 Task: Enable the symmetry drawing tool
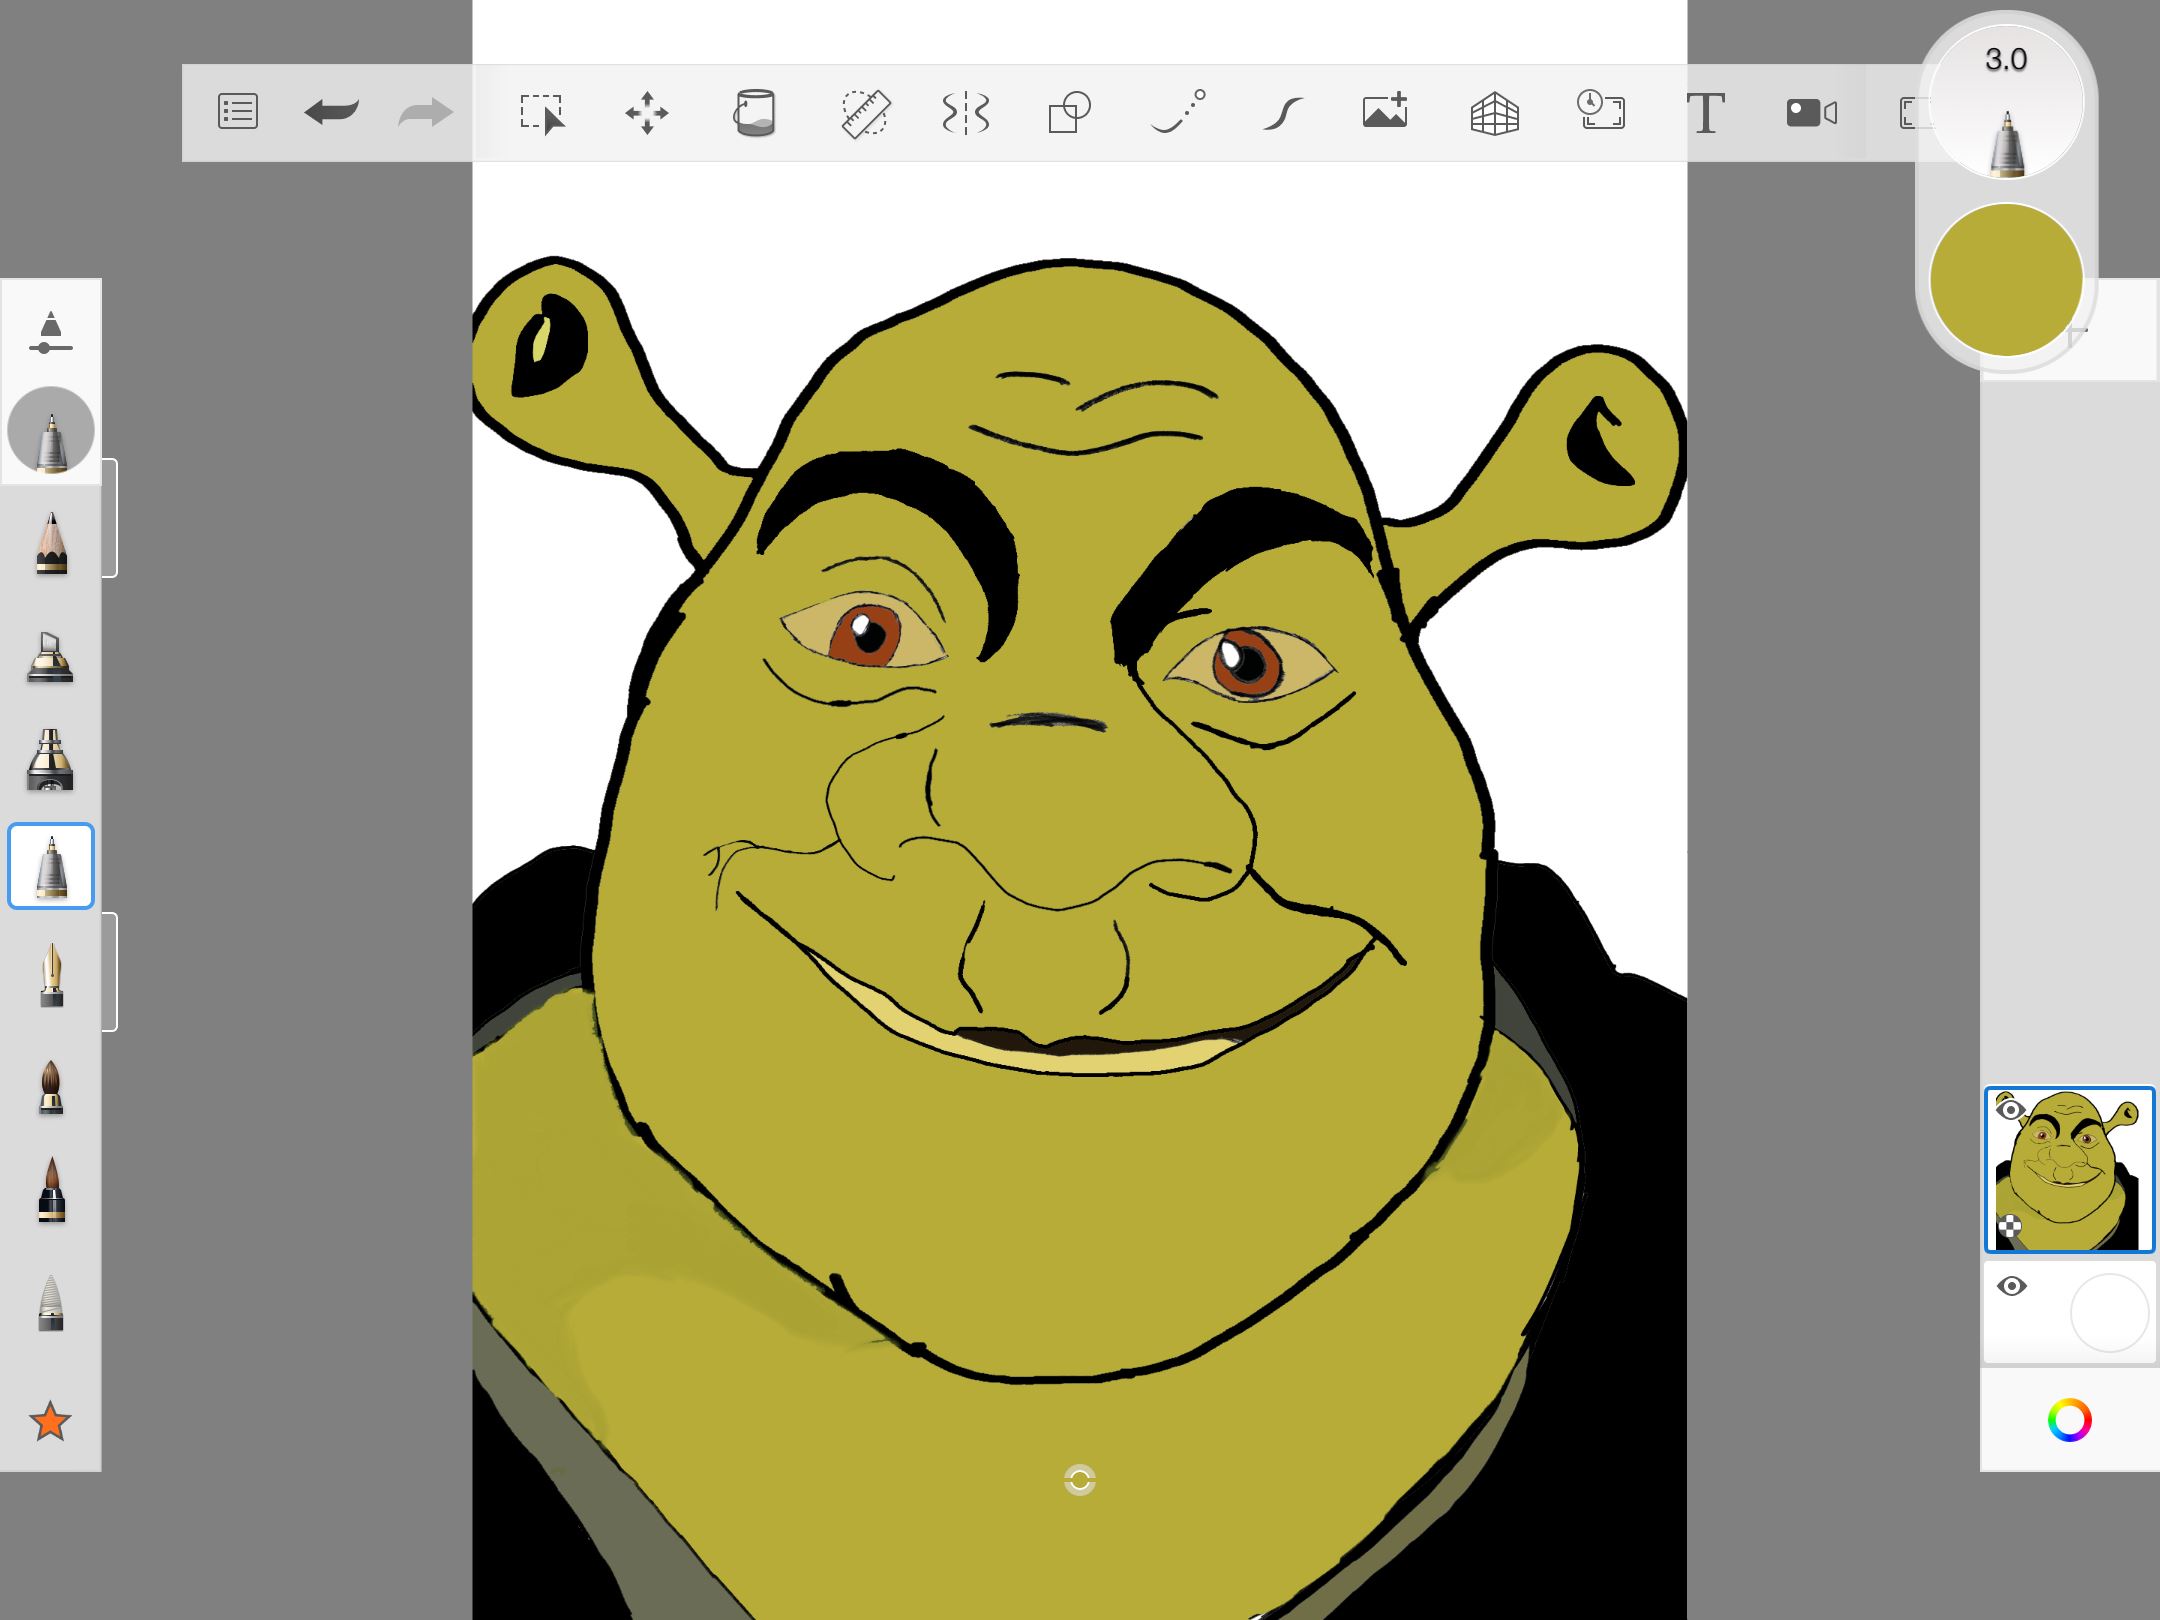[x=966, y=113]
